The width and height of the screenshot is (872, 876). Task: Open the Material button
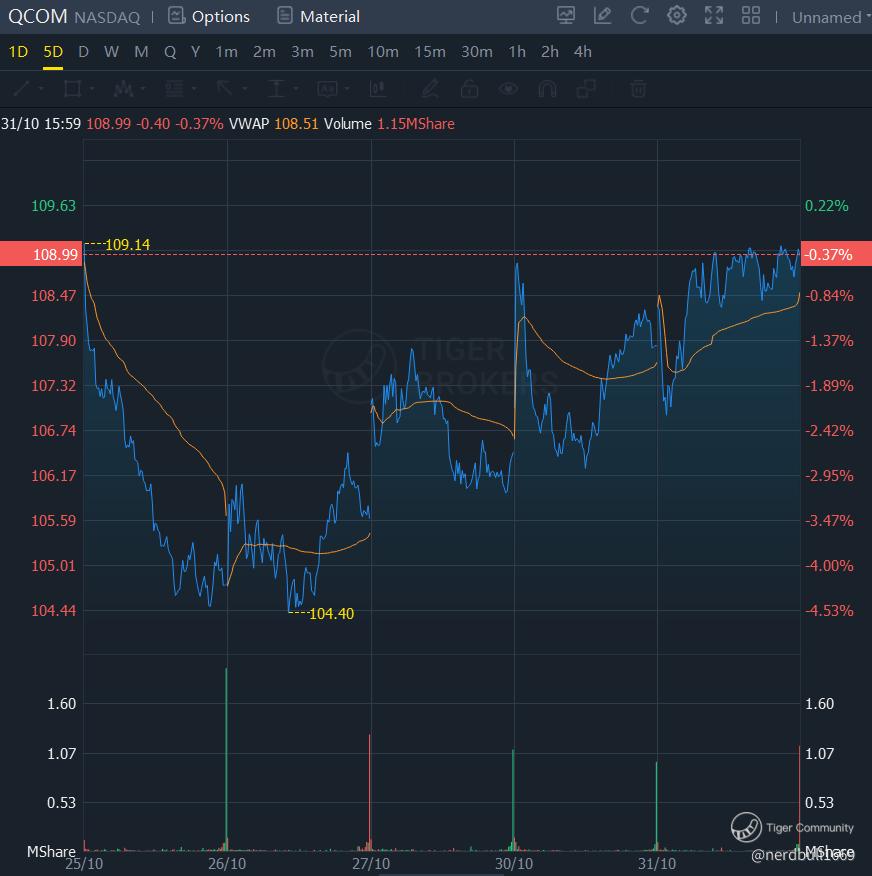point(319,16)
